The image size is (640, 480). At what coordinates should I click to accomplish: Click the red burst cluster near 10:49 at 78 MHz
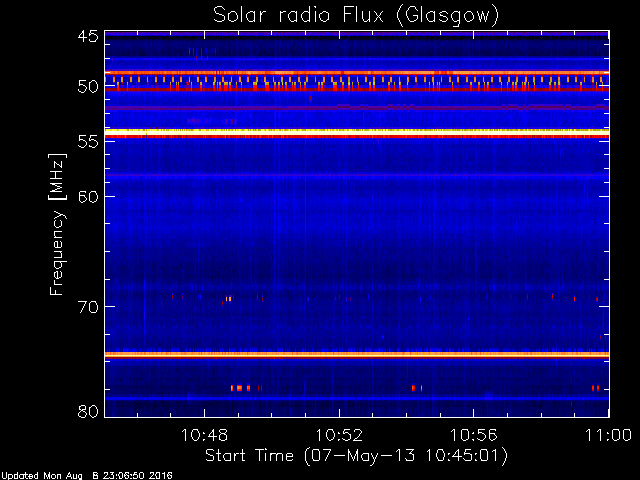click(x=246, y=388)
